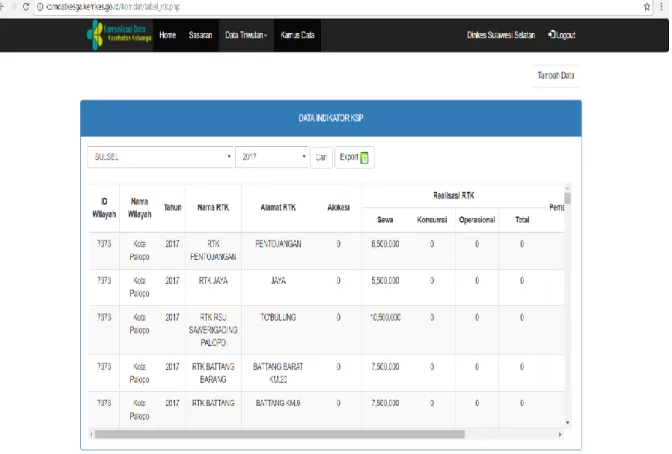Click the Alokasi column header
This screenshot has height=454, width=672.
(x=338, y=208)
